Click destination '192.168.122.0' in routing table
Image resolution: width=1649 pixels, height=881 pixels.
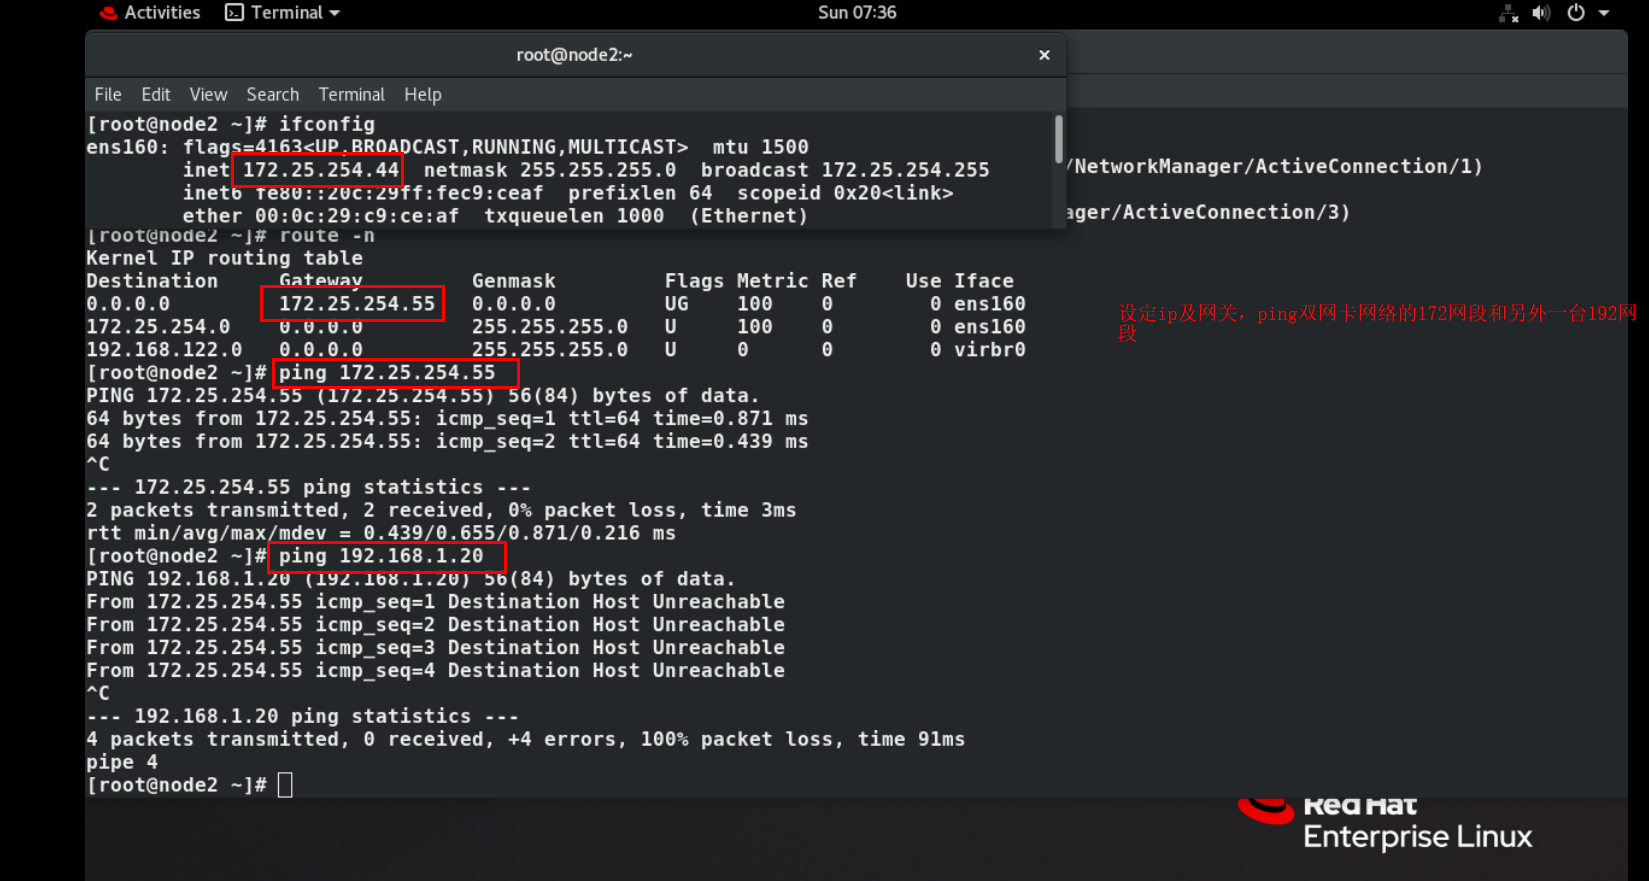[164, 350]
